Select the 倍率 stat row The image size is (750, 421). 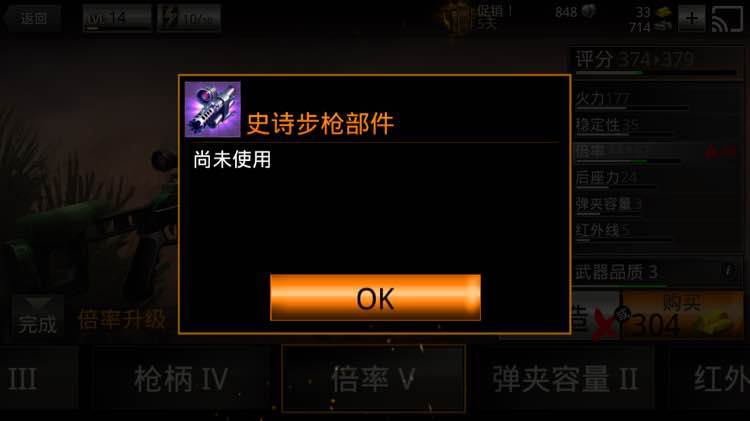click(x=656, y=153)
